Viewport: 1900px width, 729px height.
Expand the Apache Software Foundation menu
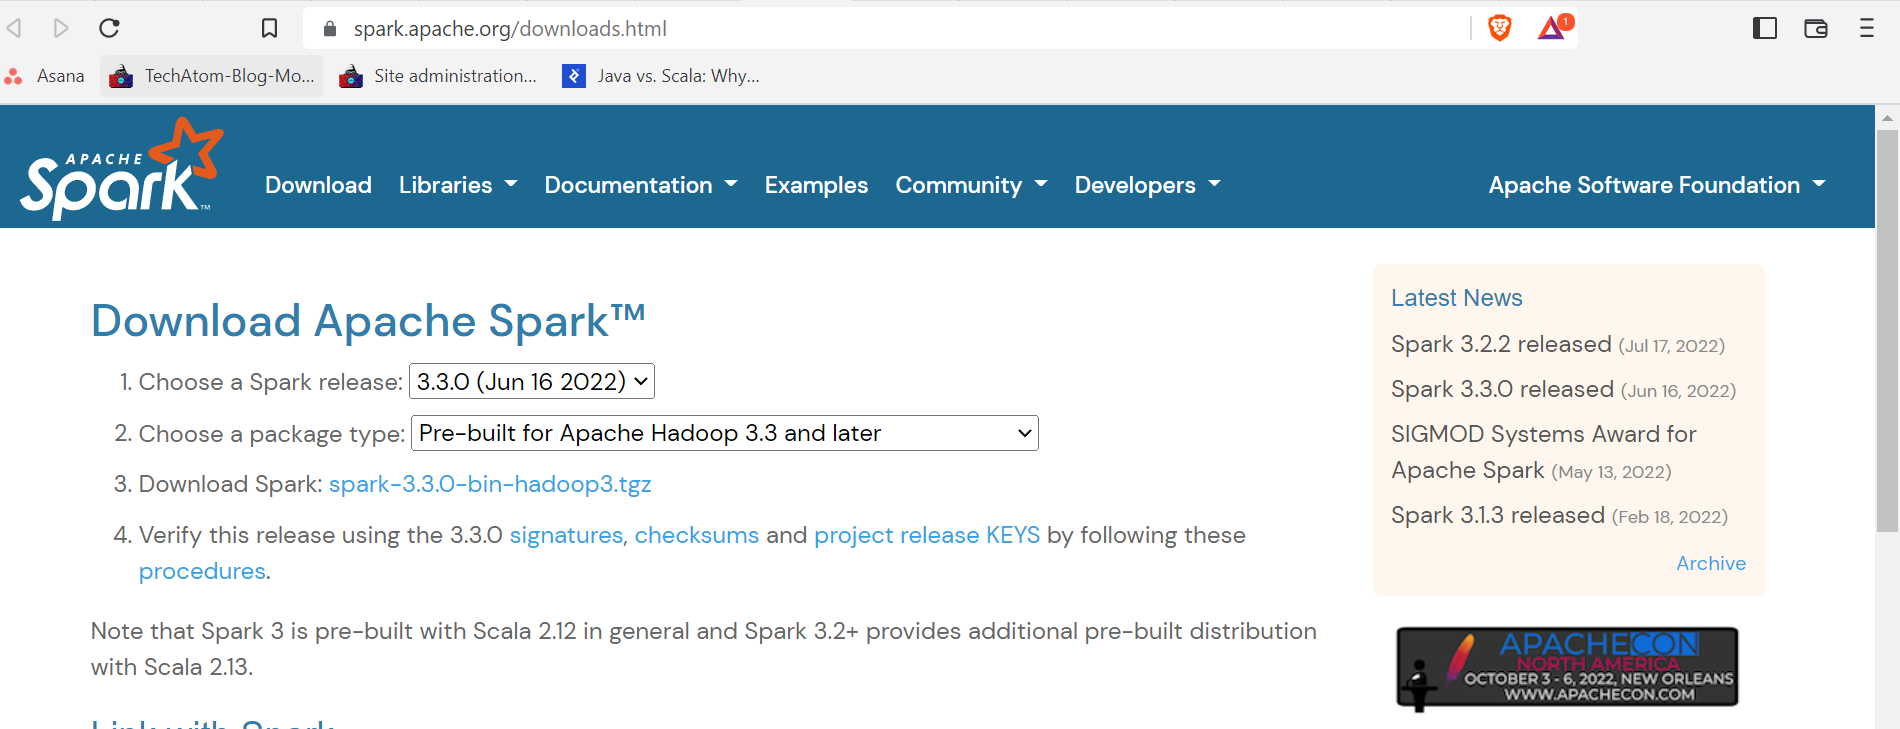(1657, 185)
